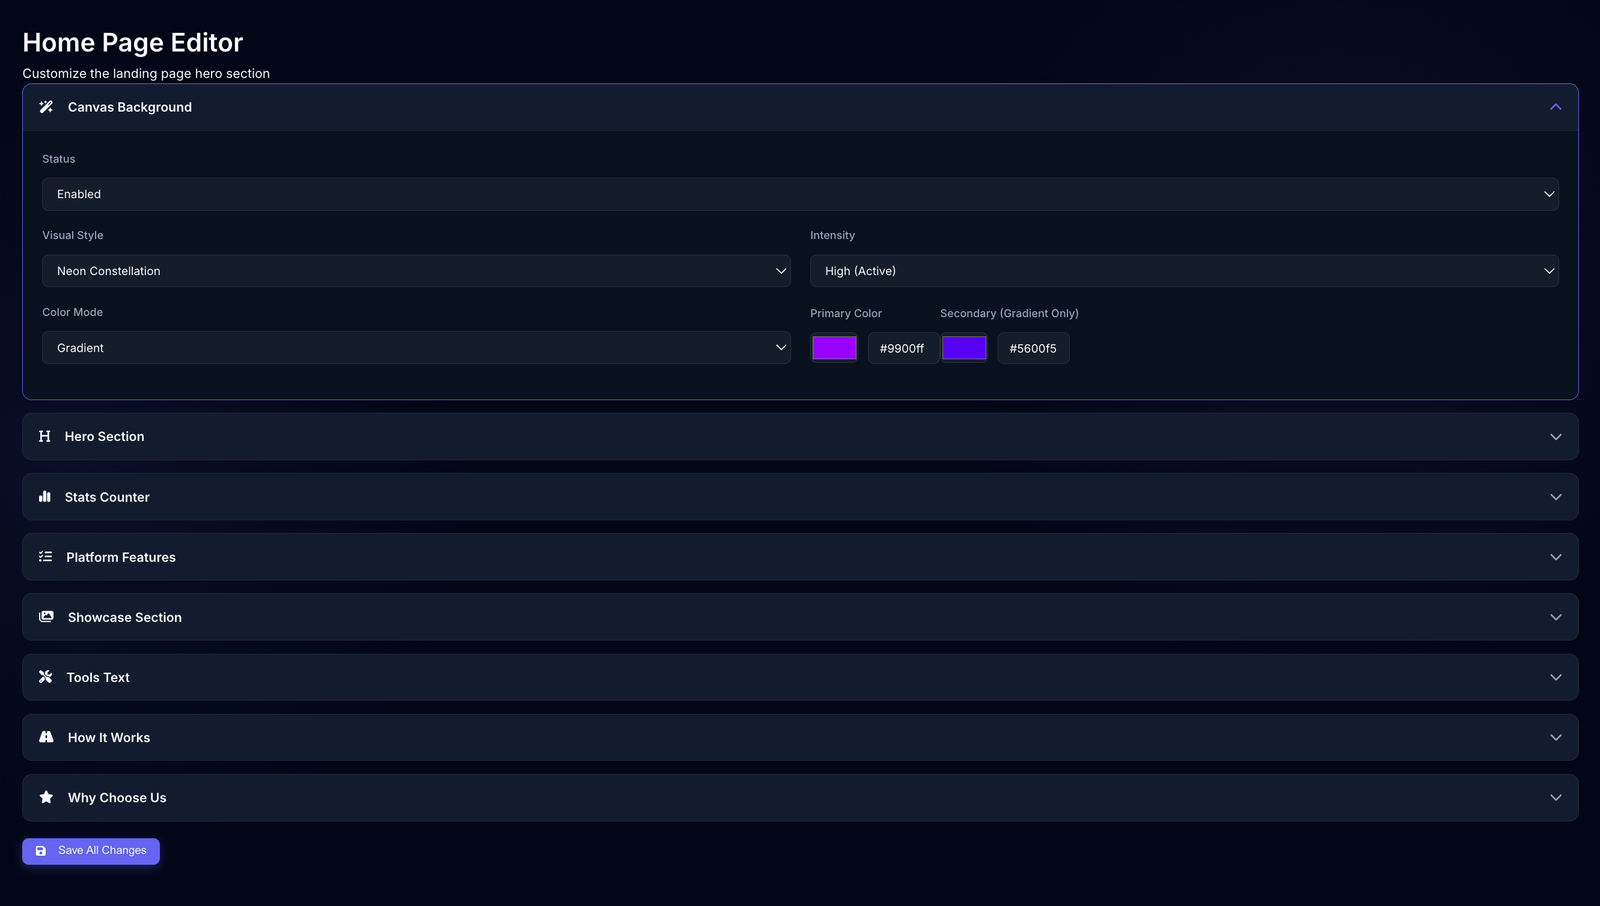Viewport: 1600px width, 906px height.
Task: Expand the Stats Counter panel
Action: [x=1555, y=496]
